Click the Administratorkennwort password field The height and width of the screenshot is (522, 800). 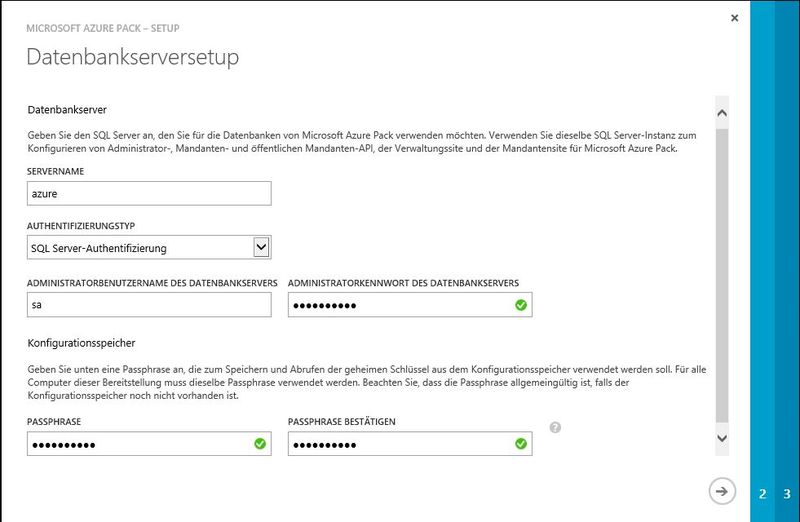point(410,305)
